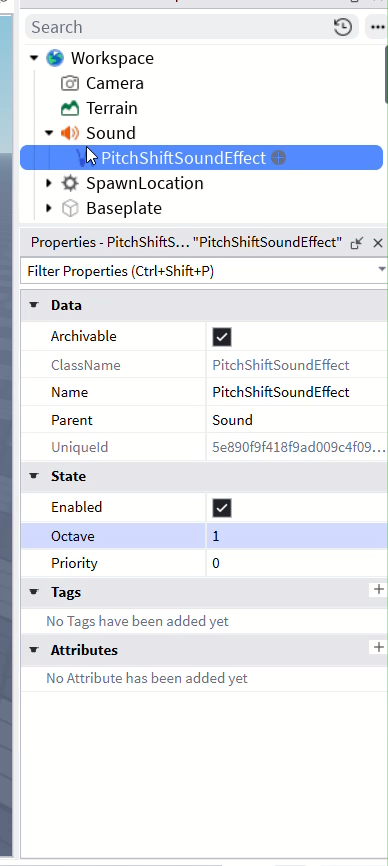Click the Archivable property label
Screen dimensions: 388x866
coord(83,336)
